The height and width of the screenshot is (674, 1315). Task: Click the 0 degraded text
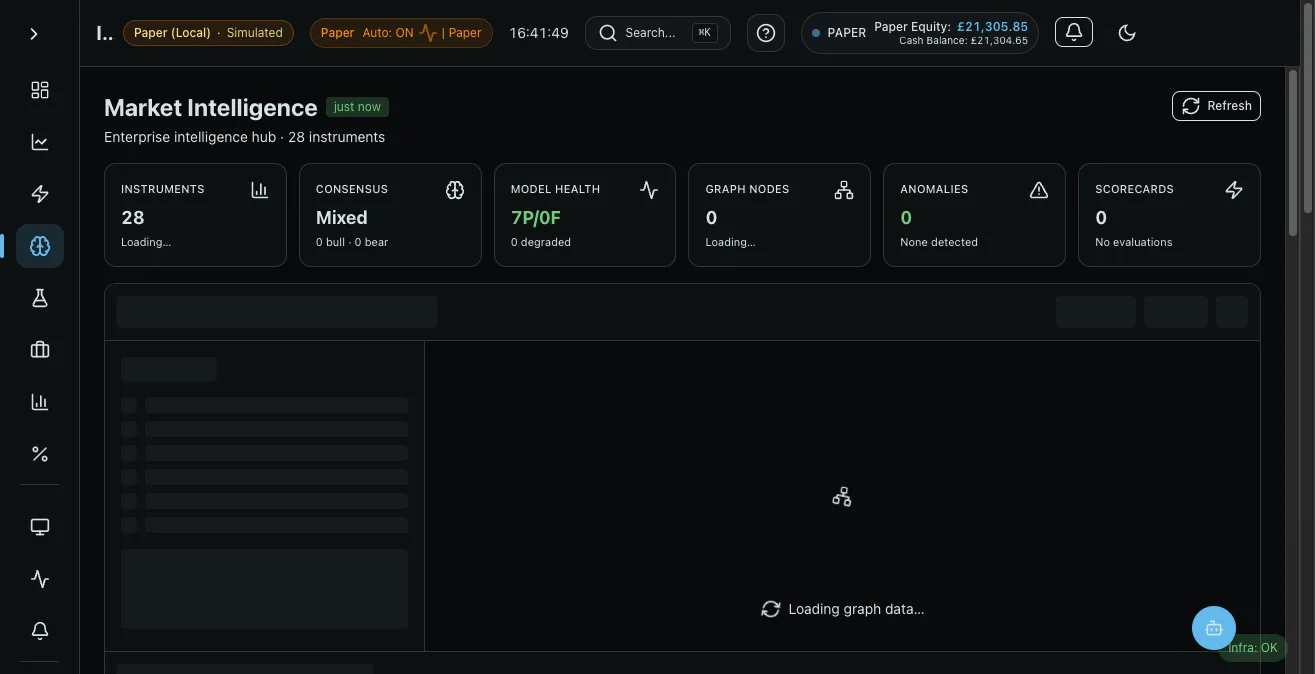(541, 242)
